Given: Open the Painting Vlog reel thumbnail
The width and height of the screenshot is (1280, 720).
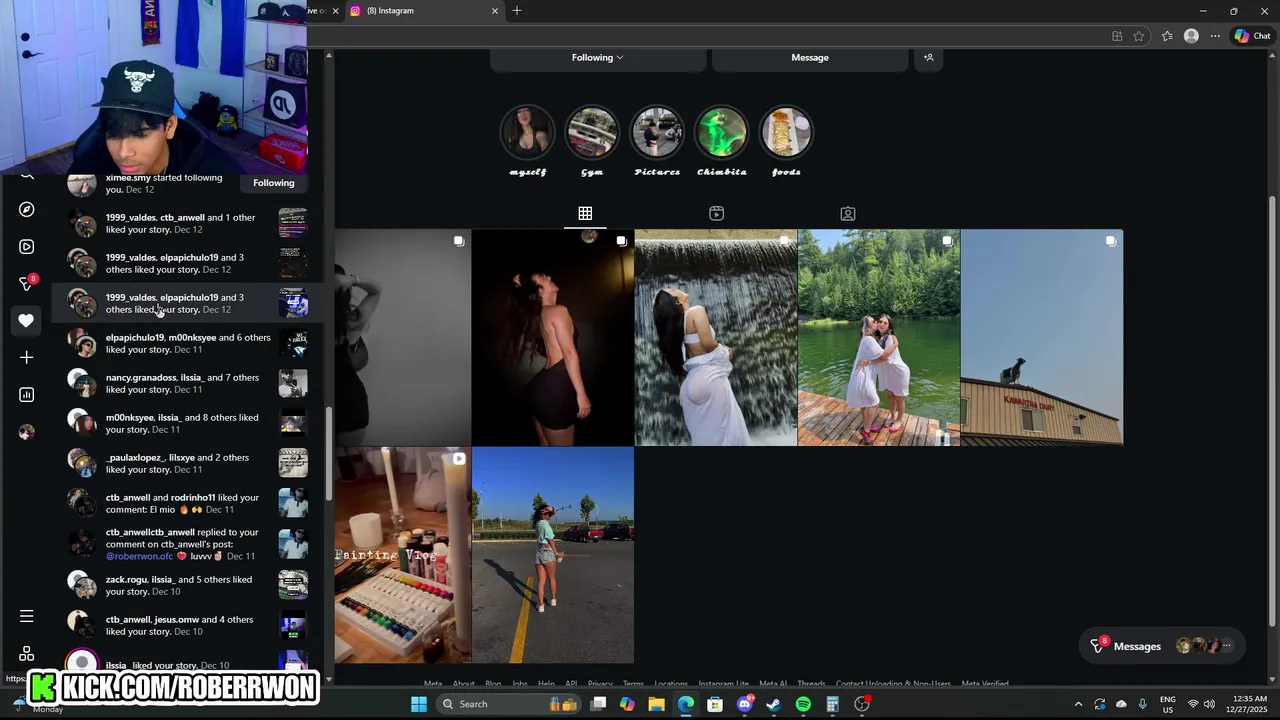Looking at the screenshot, I should (403, 555).
